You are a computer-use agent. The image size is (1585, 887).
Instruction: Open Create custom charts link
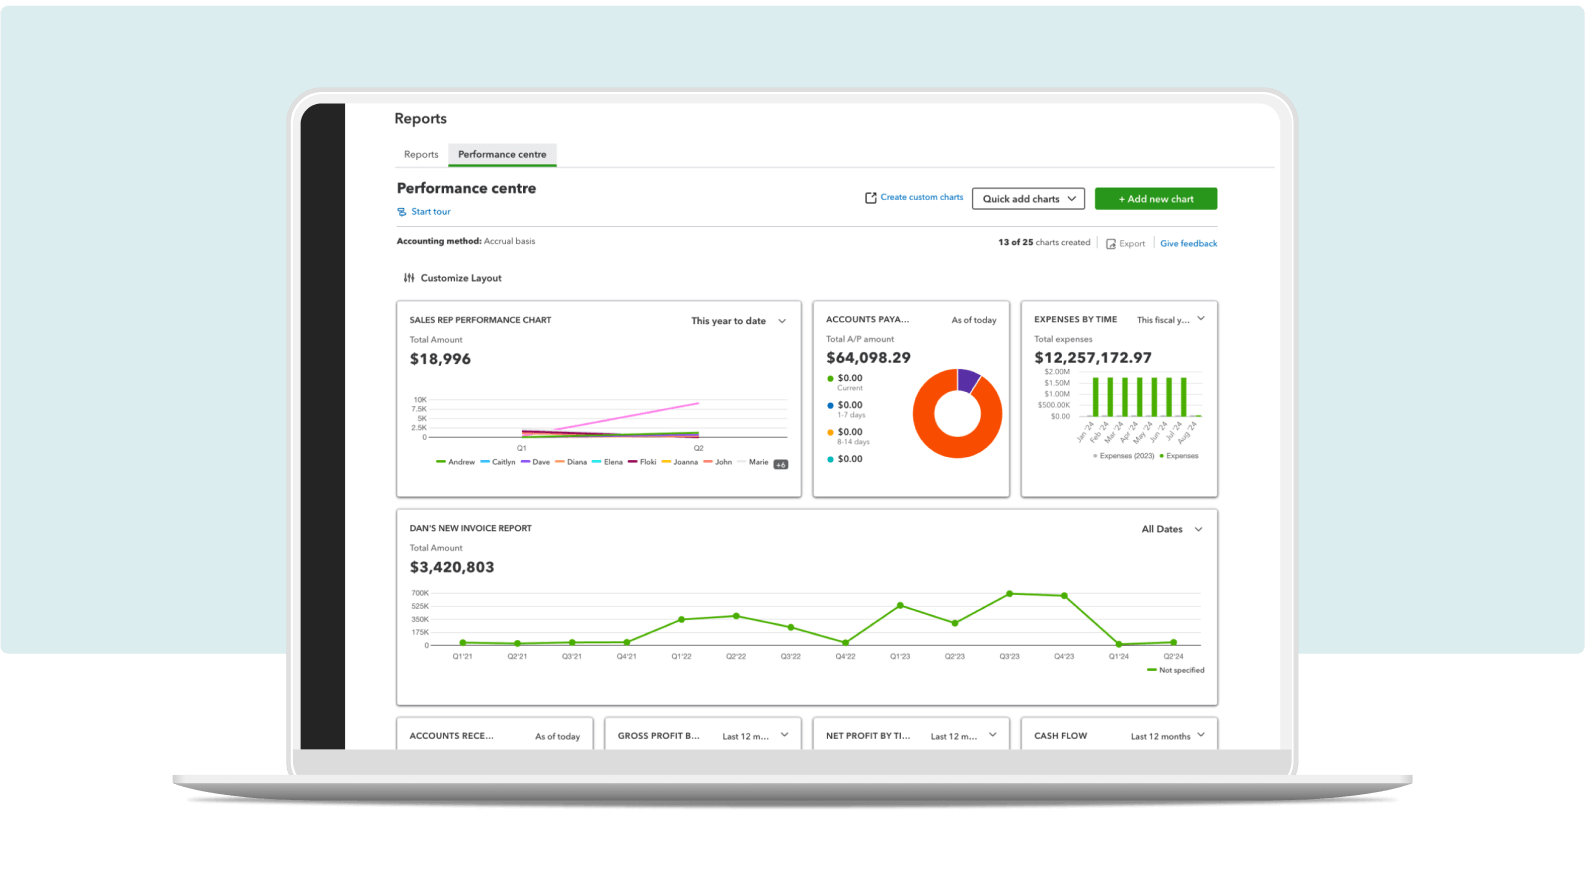click(922, 198)
